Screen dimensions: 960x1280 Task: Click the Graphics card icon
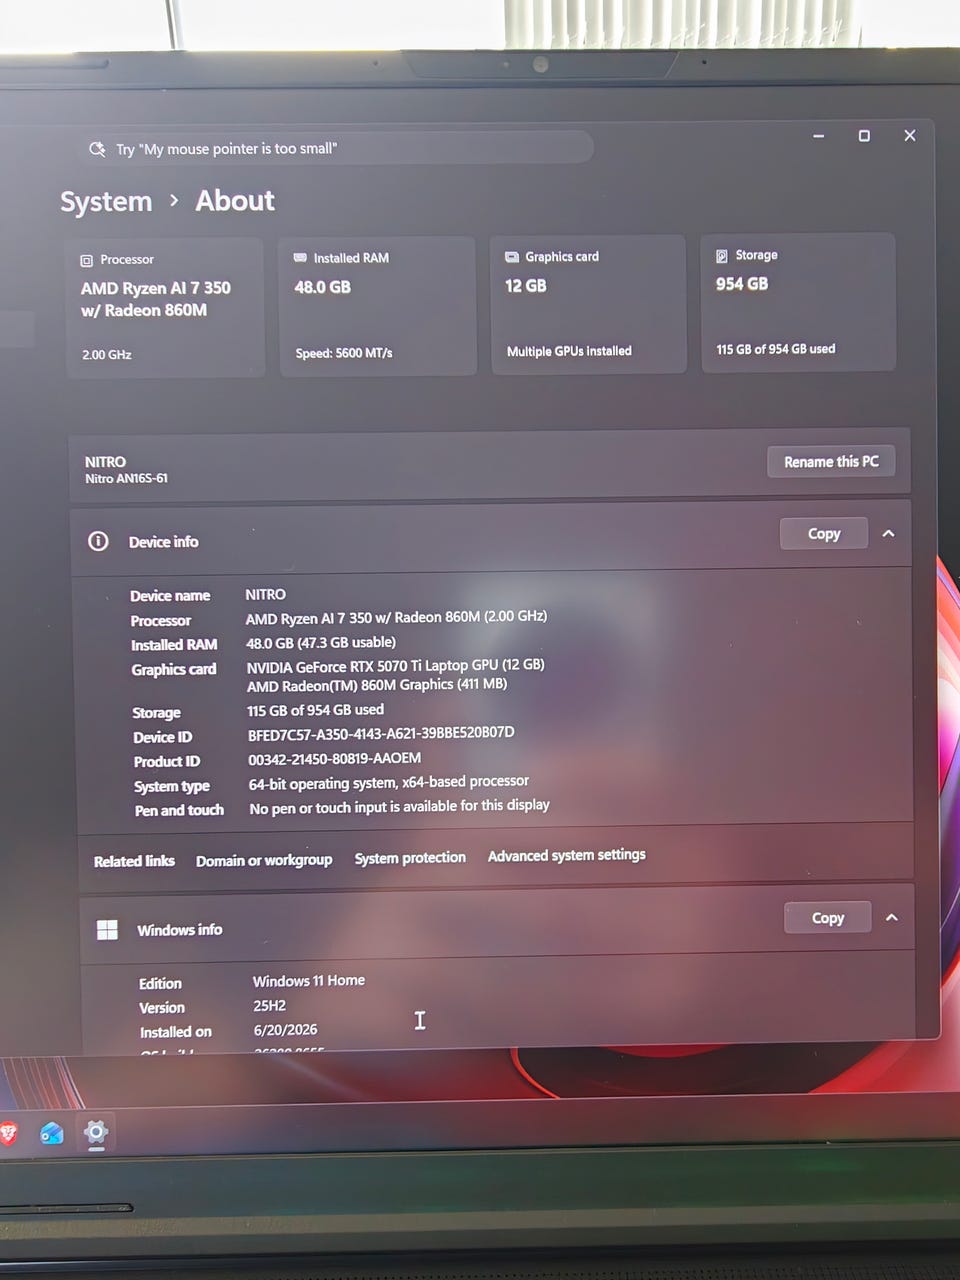click(512, 257)
